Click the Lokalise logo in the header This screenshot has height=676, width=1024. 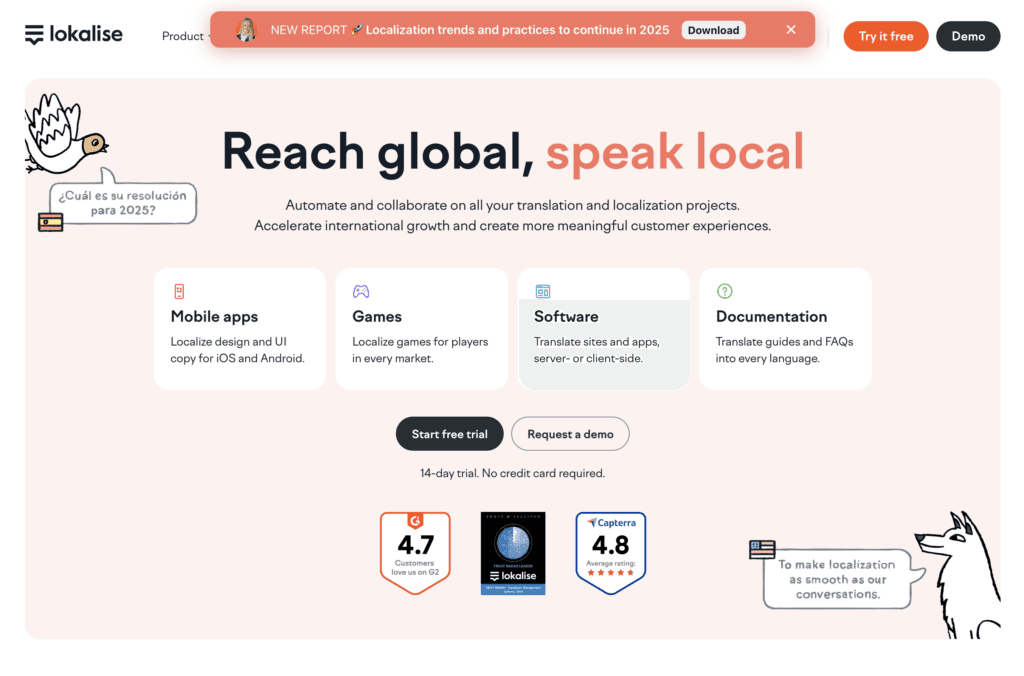pyautogui.click(x=73, y=33)
